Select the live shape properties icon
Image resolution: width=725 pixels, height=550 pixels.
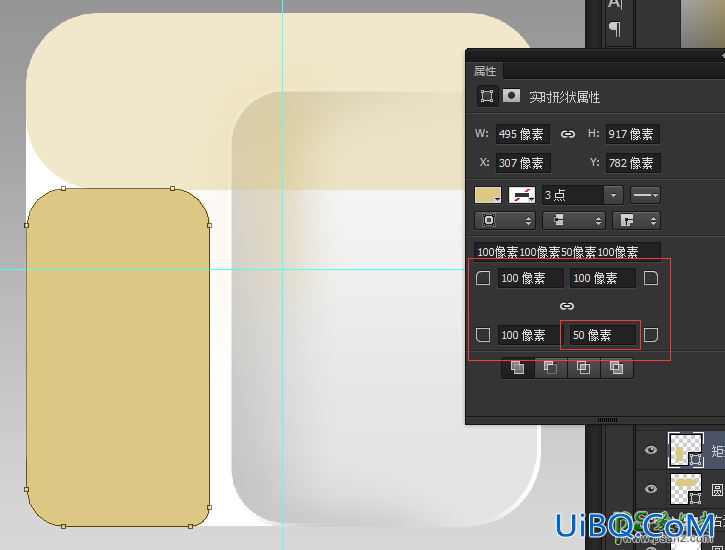[x=487, y=96]
